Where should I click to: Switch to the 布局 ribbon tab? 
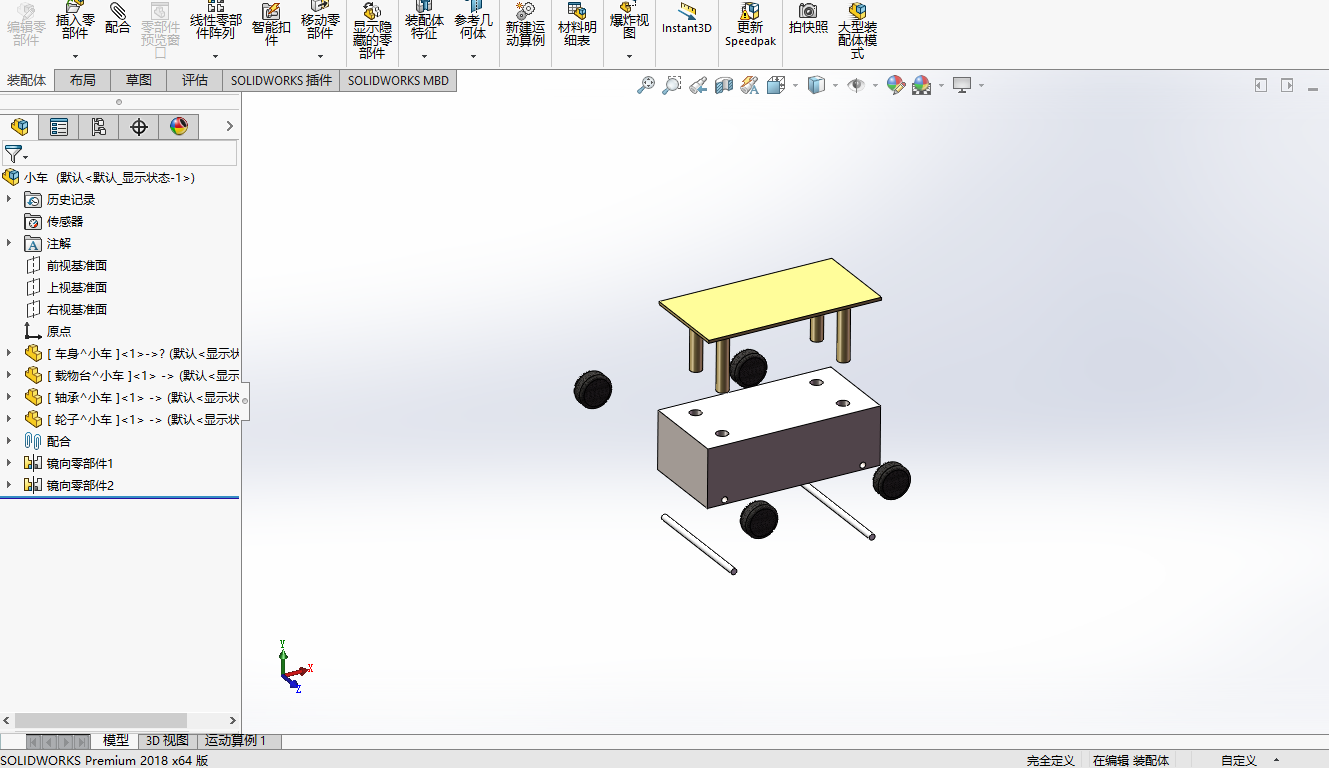pyautogui.click(x=83, y=81)
